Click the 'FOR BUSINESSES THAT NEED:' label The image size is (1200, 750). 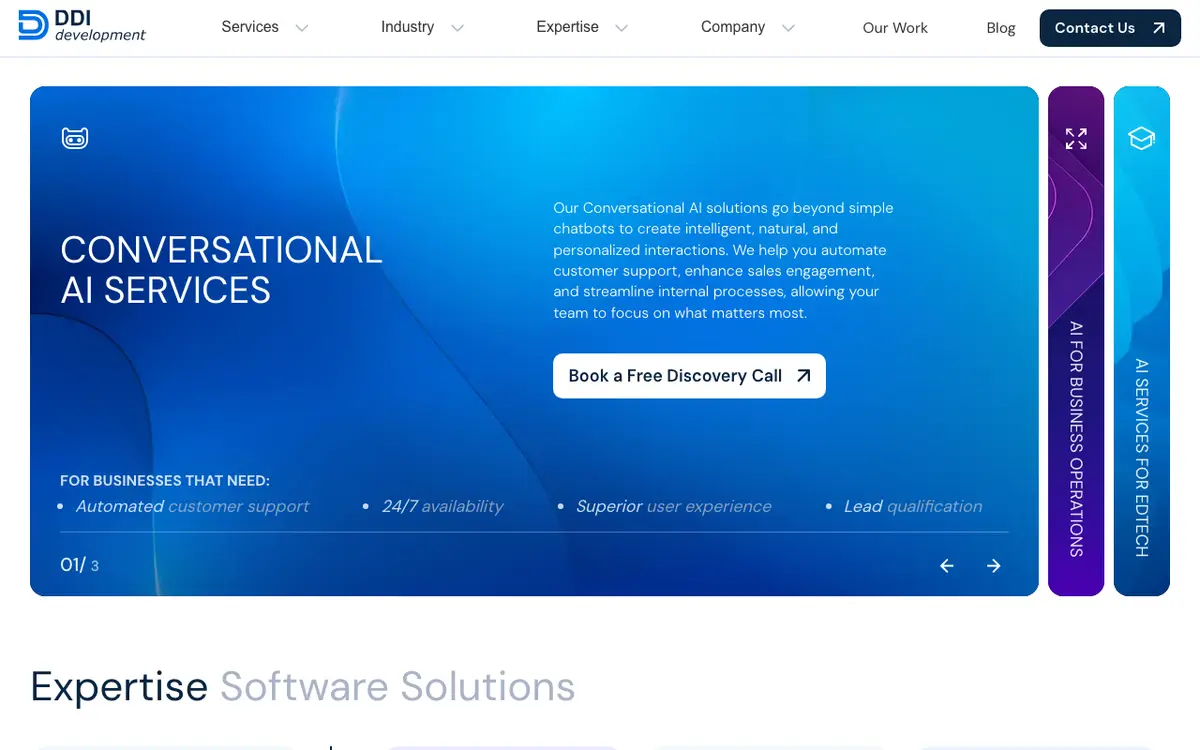(x=165, y=481)
